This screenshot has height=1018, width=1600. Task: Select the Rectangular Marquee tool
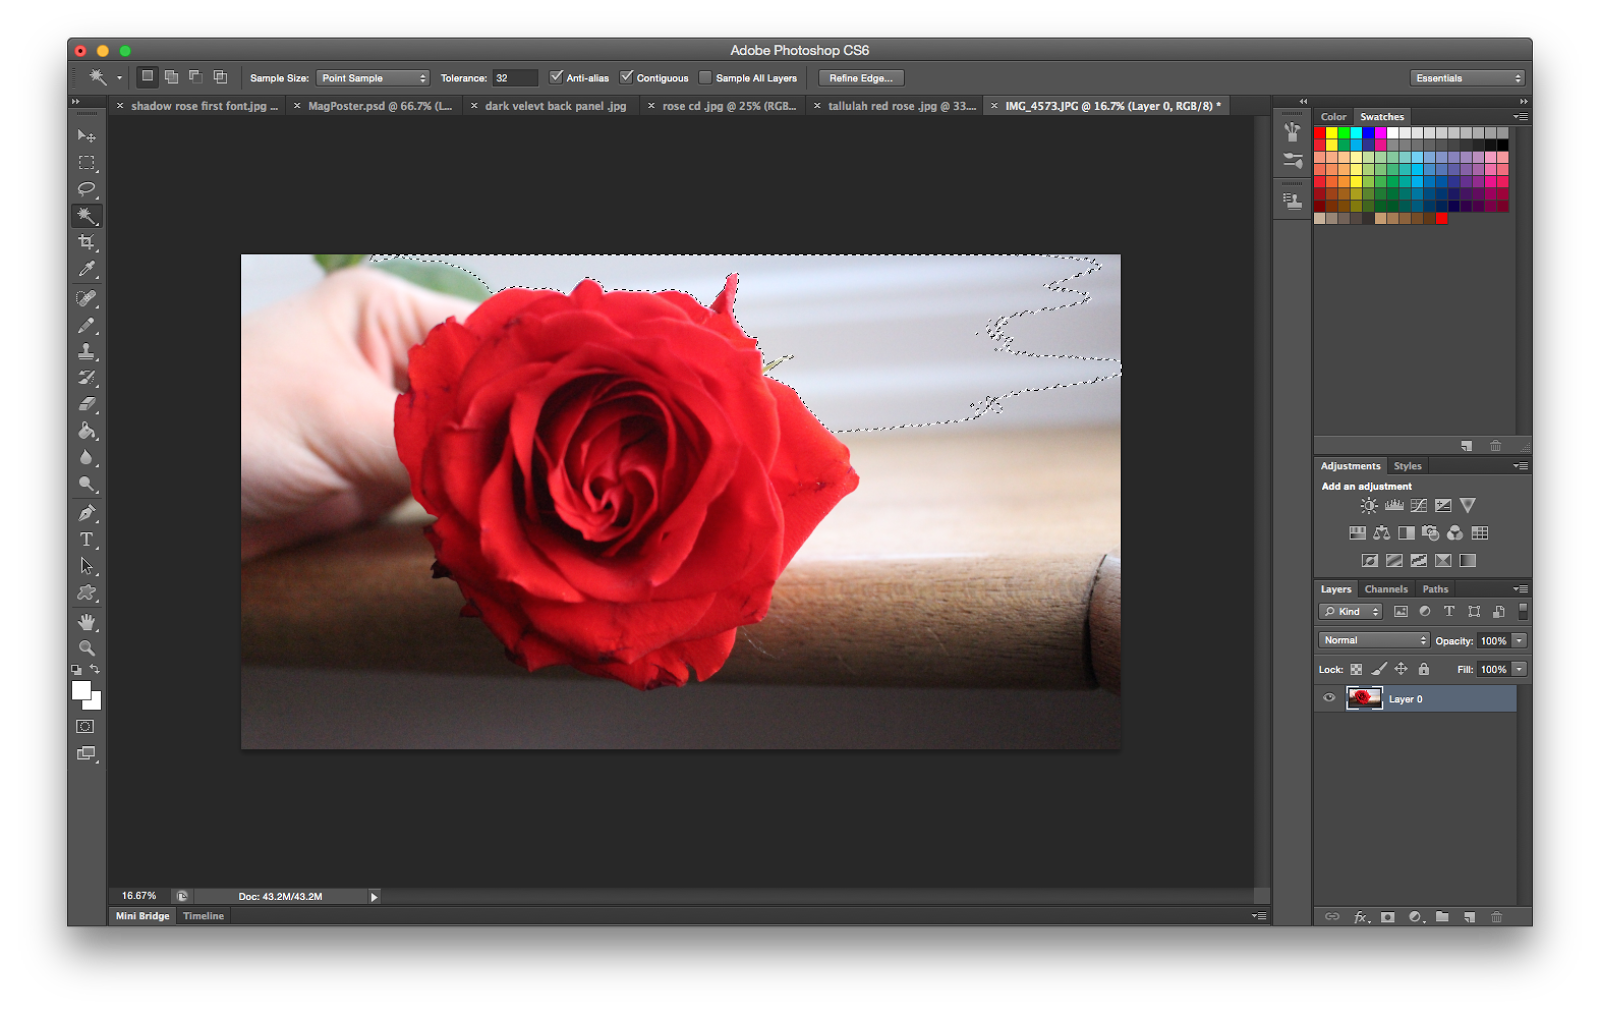click(x=87, y=163)
